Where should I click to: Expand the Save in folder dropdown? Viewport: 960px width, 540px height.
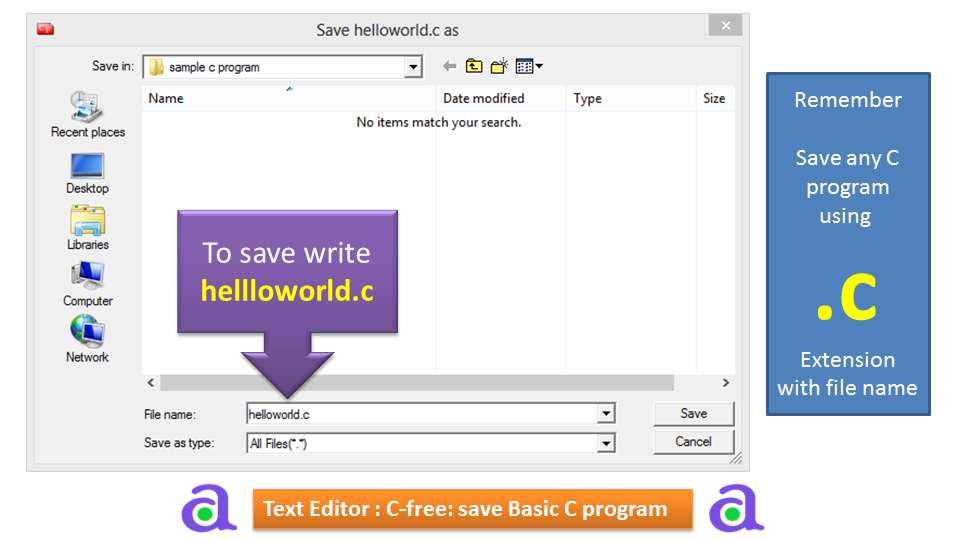click(413, 67)
